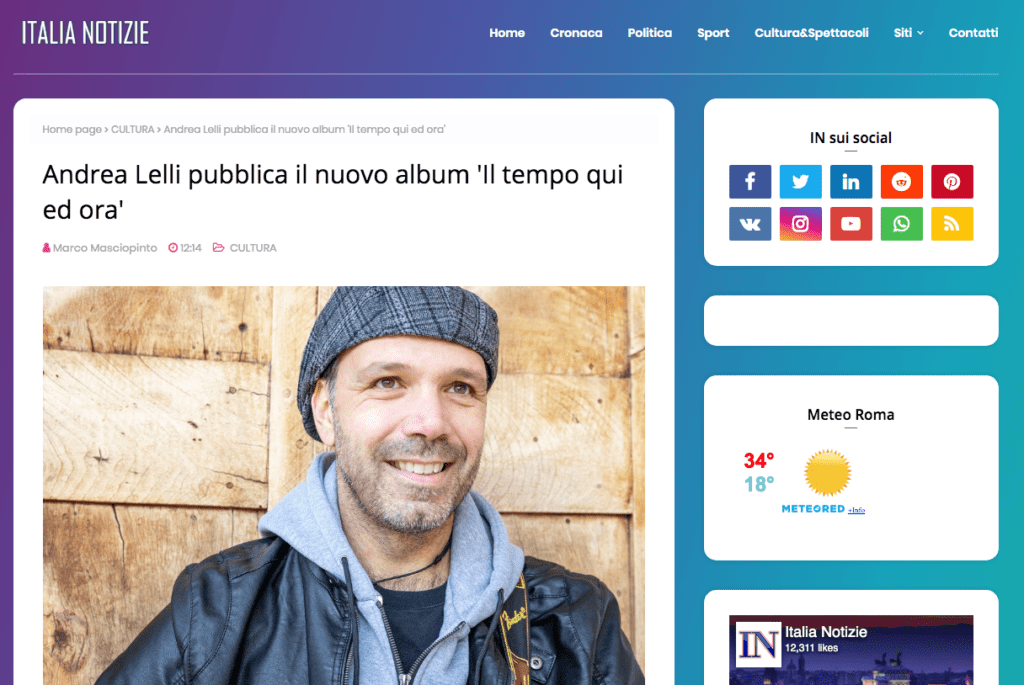
Task: Open the LinkedIn social icon
Action: coord(851,182)
